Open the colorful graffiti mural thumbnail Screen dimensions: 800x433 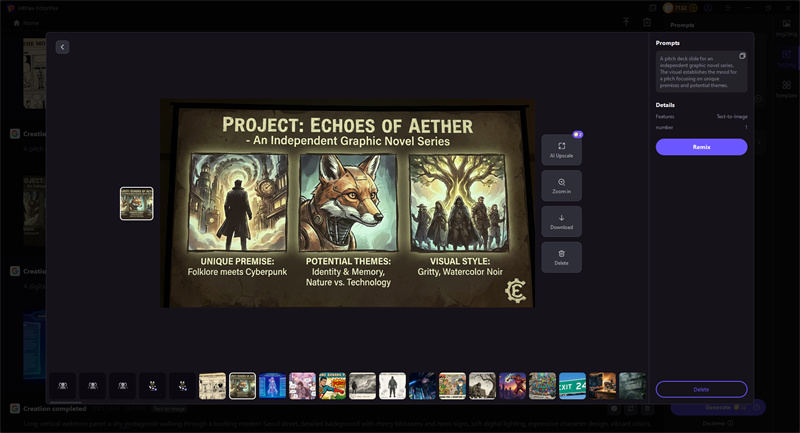click(x=542, y=386)
